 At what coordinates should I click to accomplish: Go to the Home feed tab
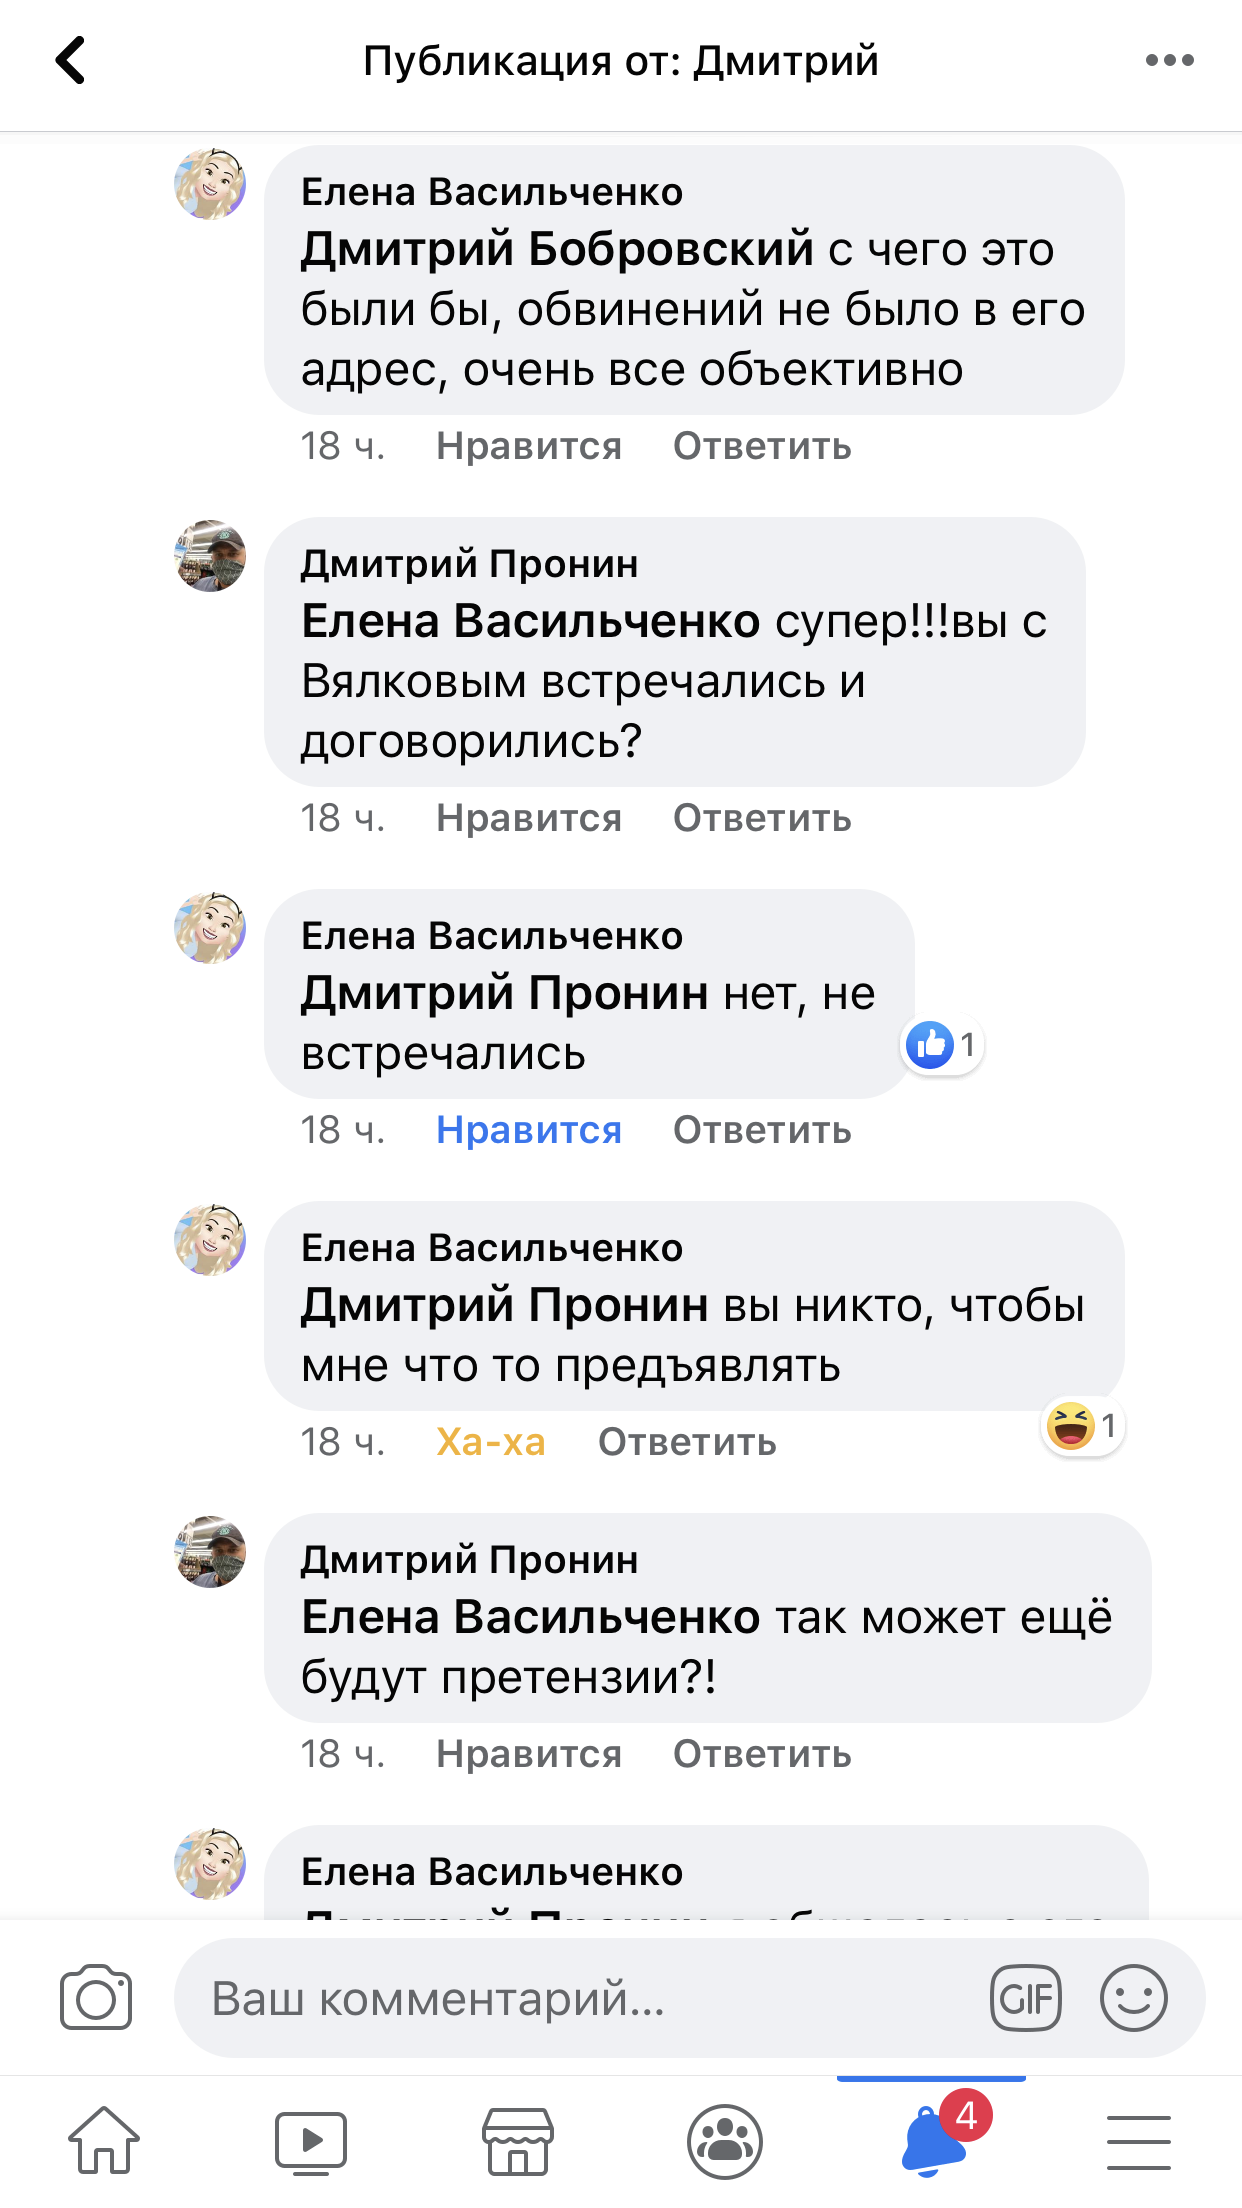pyautogui.click(x=104, y=2140)
